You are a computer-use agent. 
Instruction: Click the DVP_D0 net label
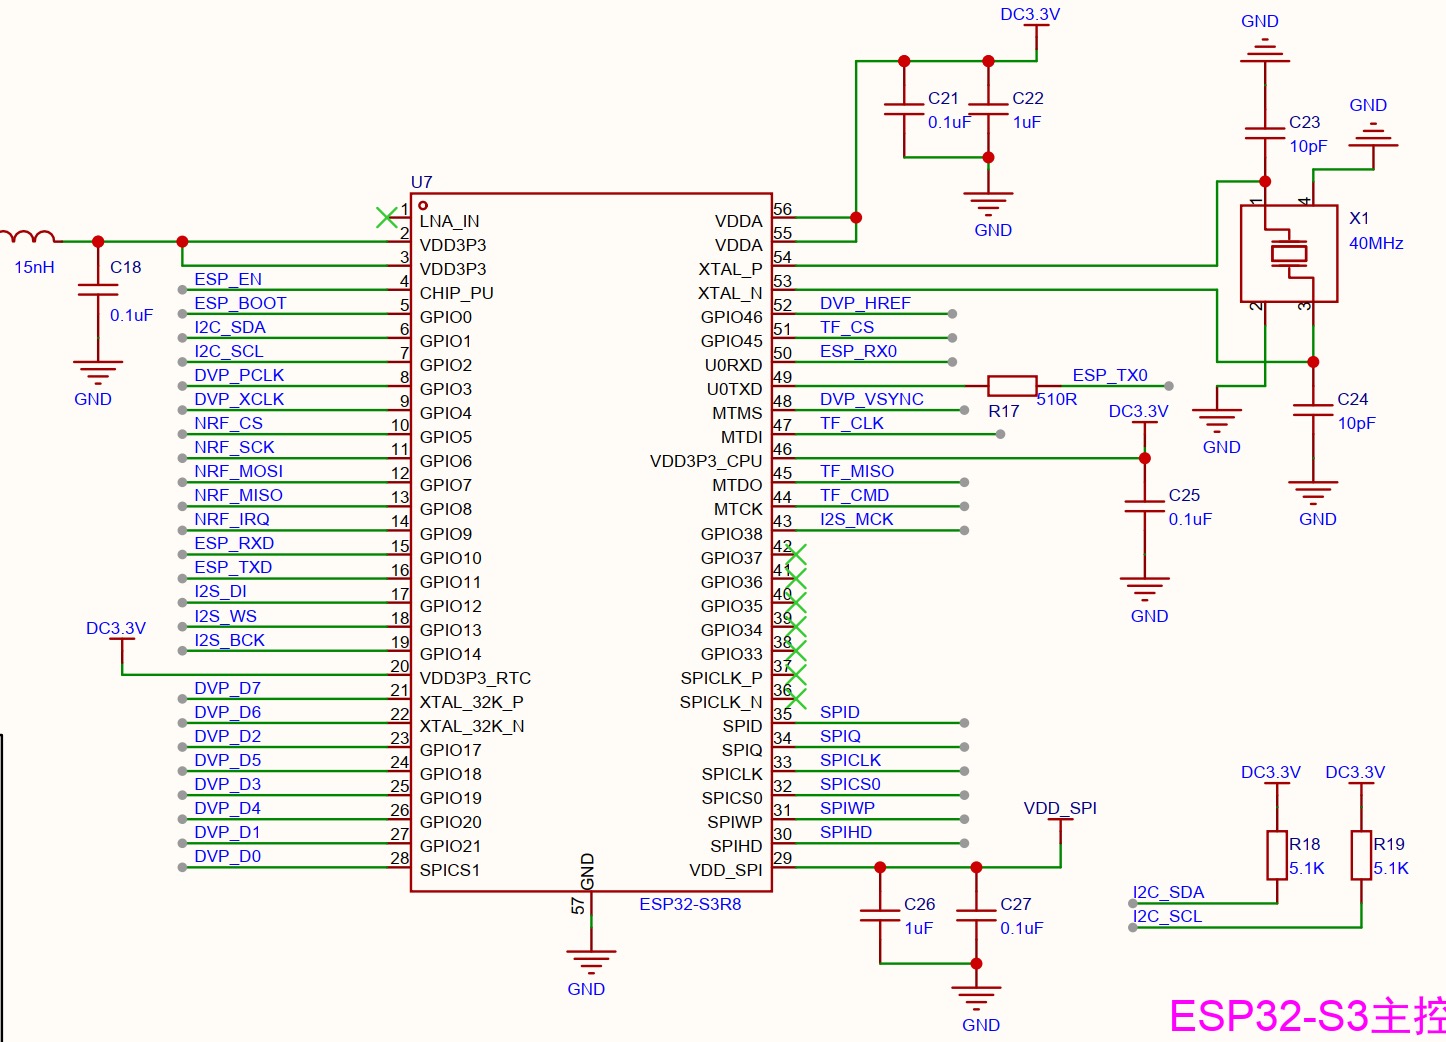click(227, 856)
